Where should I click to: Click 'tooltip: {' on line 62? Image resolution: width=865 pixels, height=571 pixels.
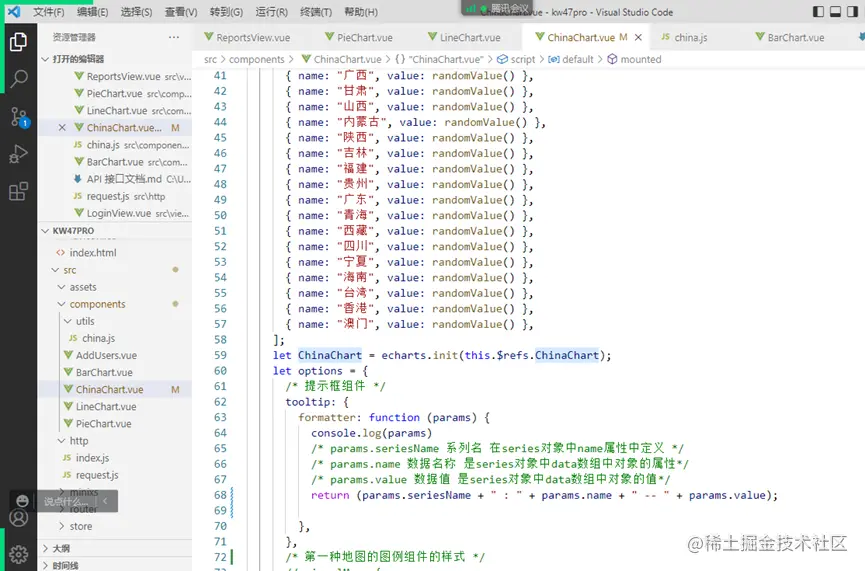(x=317, y=402)
